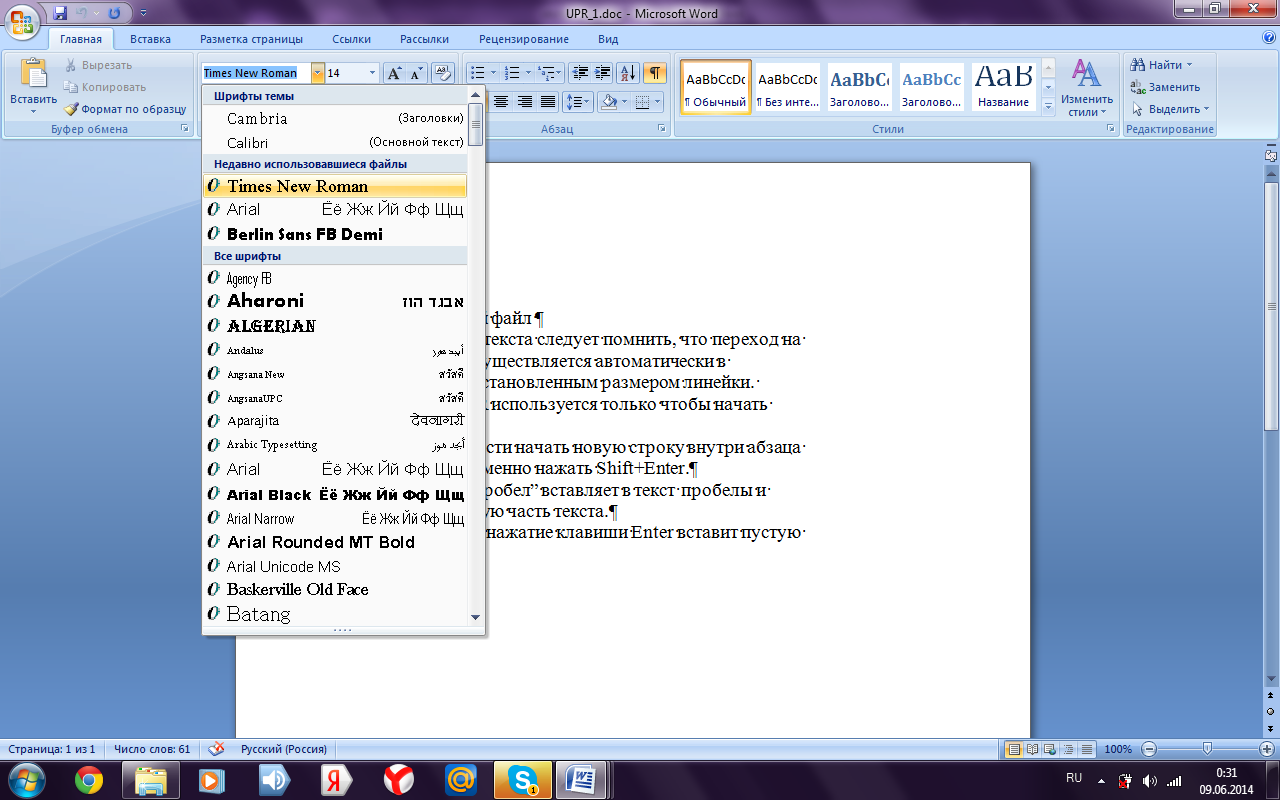Viewport: 1280px width, 800px height.
Task: Increase font size with Grow Font icon
Action: coord(395,73)
